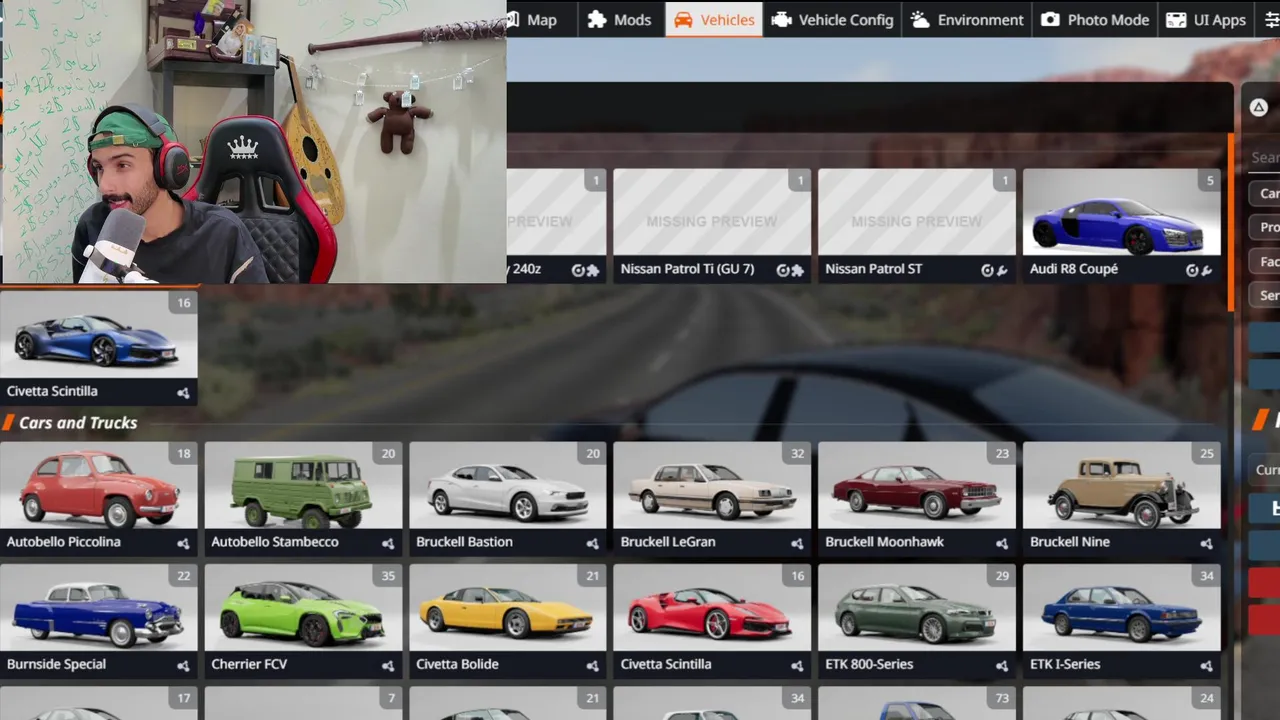Click the circular icon on the 240z card
1280x720 pixels.
578,270
